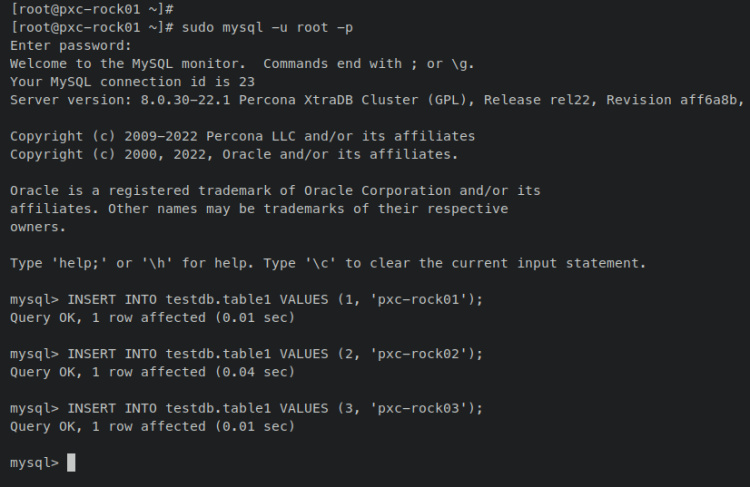
Task: Click the Percona LLC copyright line
Action: (242, 136)
